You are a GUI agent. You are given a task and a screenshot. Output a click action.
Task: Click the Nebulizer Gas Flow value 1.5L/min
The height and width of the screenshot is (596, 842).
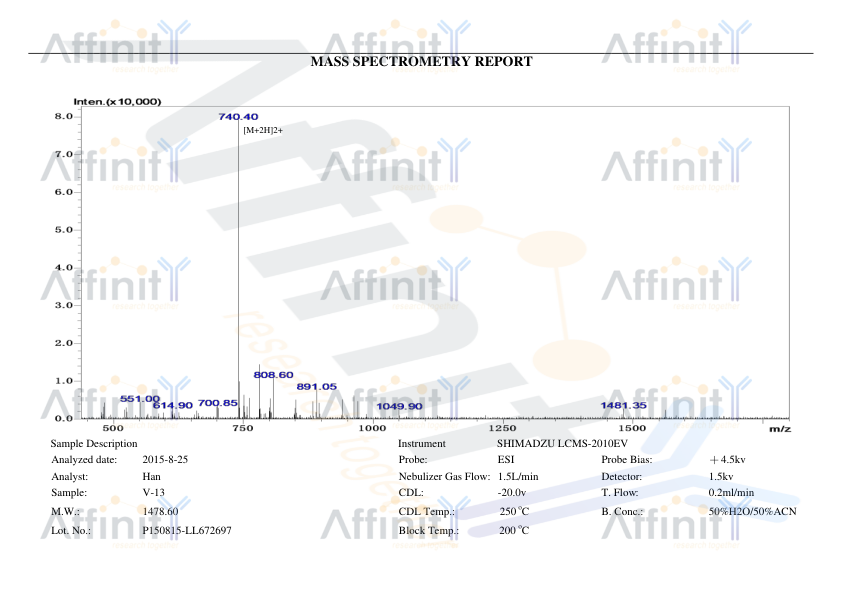tap(518, 476)
